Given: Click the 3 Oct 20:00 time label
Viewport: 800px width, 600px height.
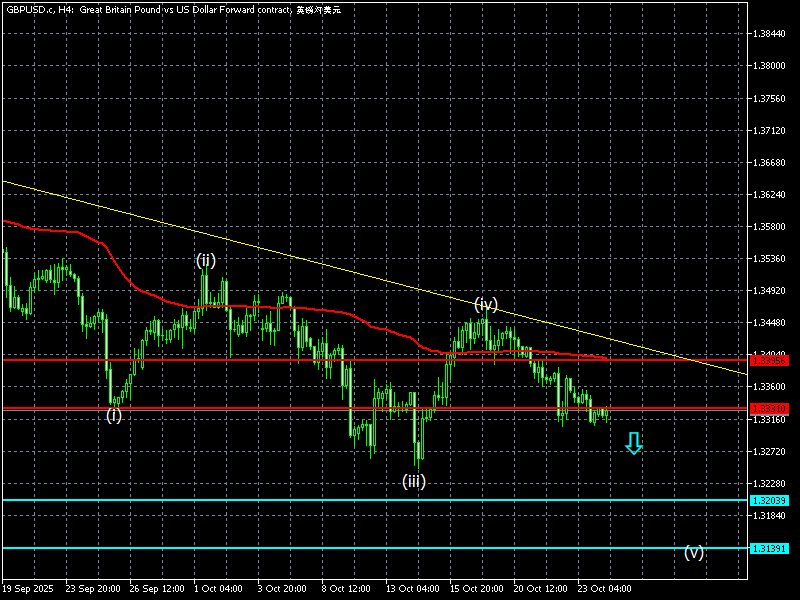Looking at the screenshot, I should 282,589.
